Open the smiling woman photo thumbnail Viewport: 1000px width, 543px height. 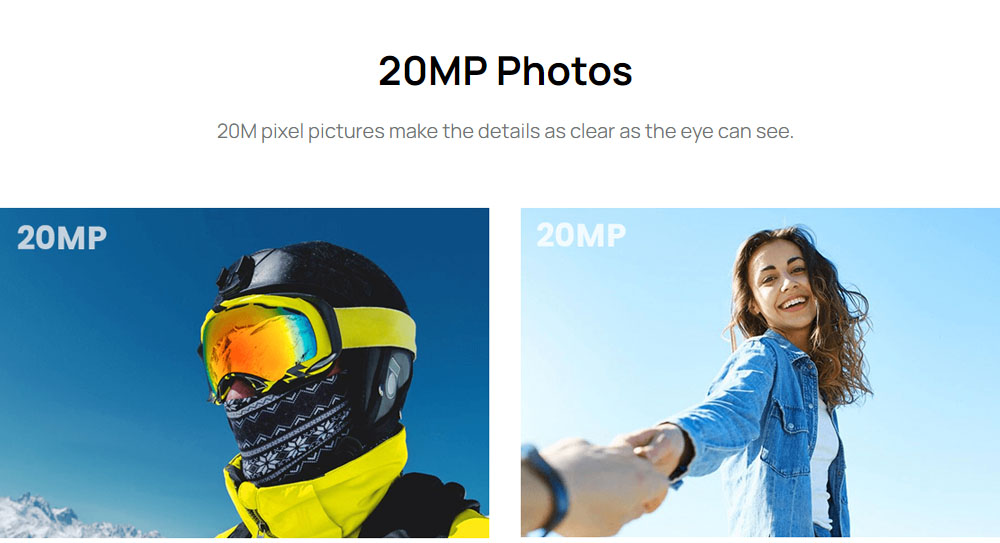(760, 373)
